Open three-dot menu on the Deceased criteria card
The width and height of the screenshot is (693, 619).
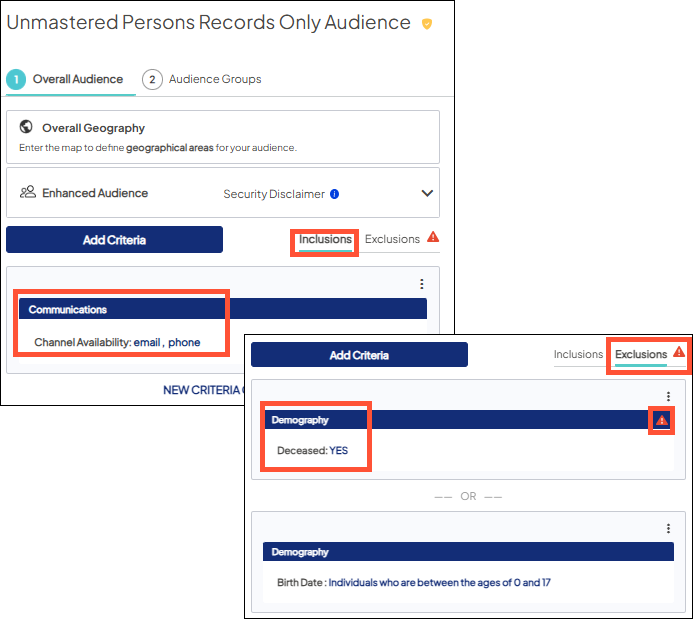point(668,396)
